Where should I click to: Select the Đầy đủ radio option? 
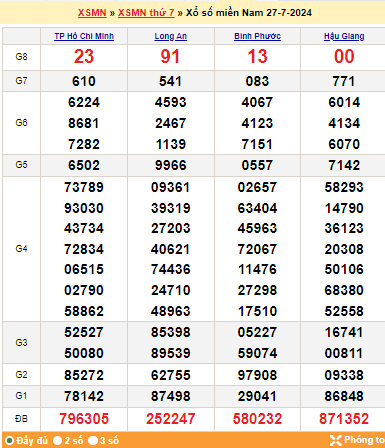(9, 440)
